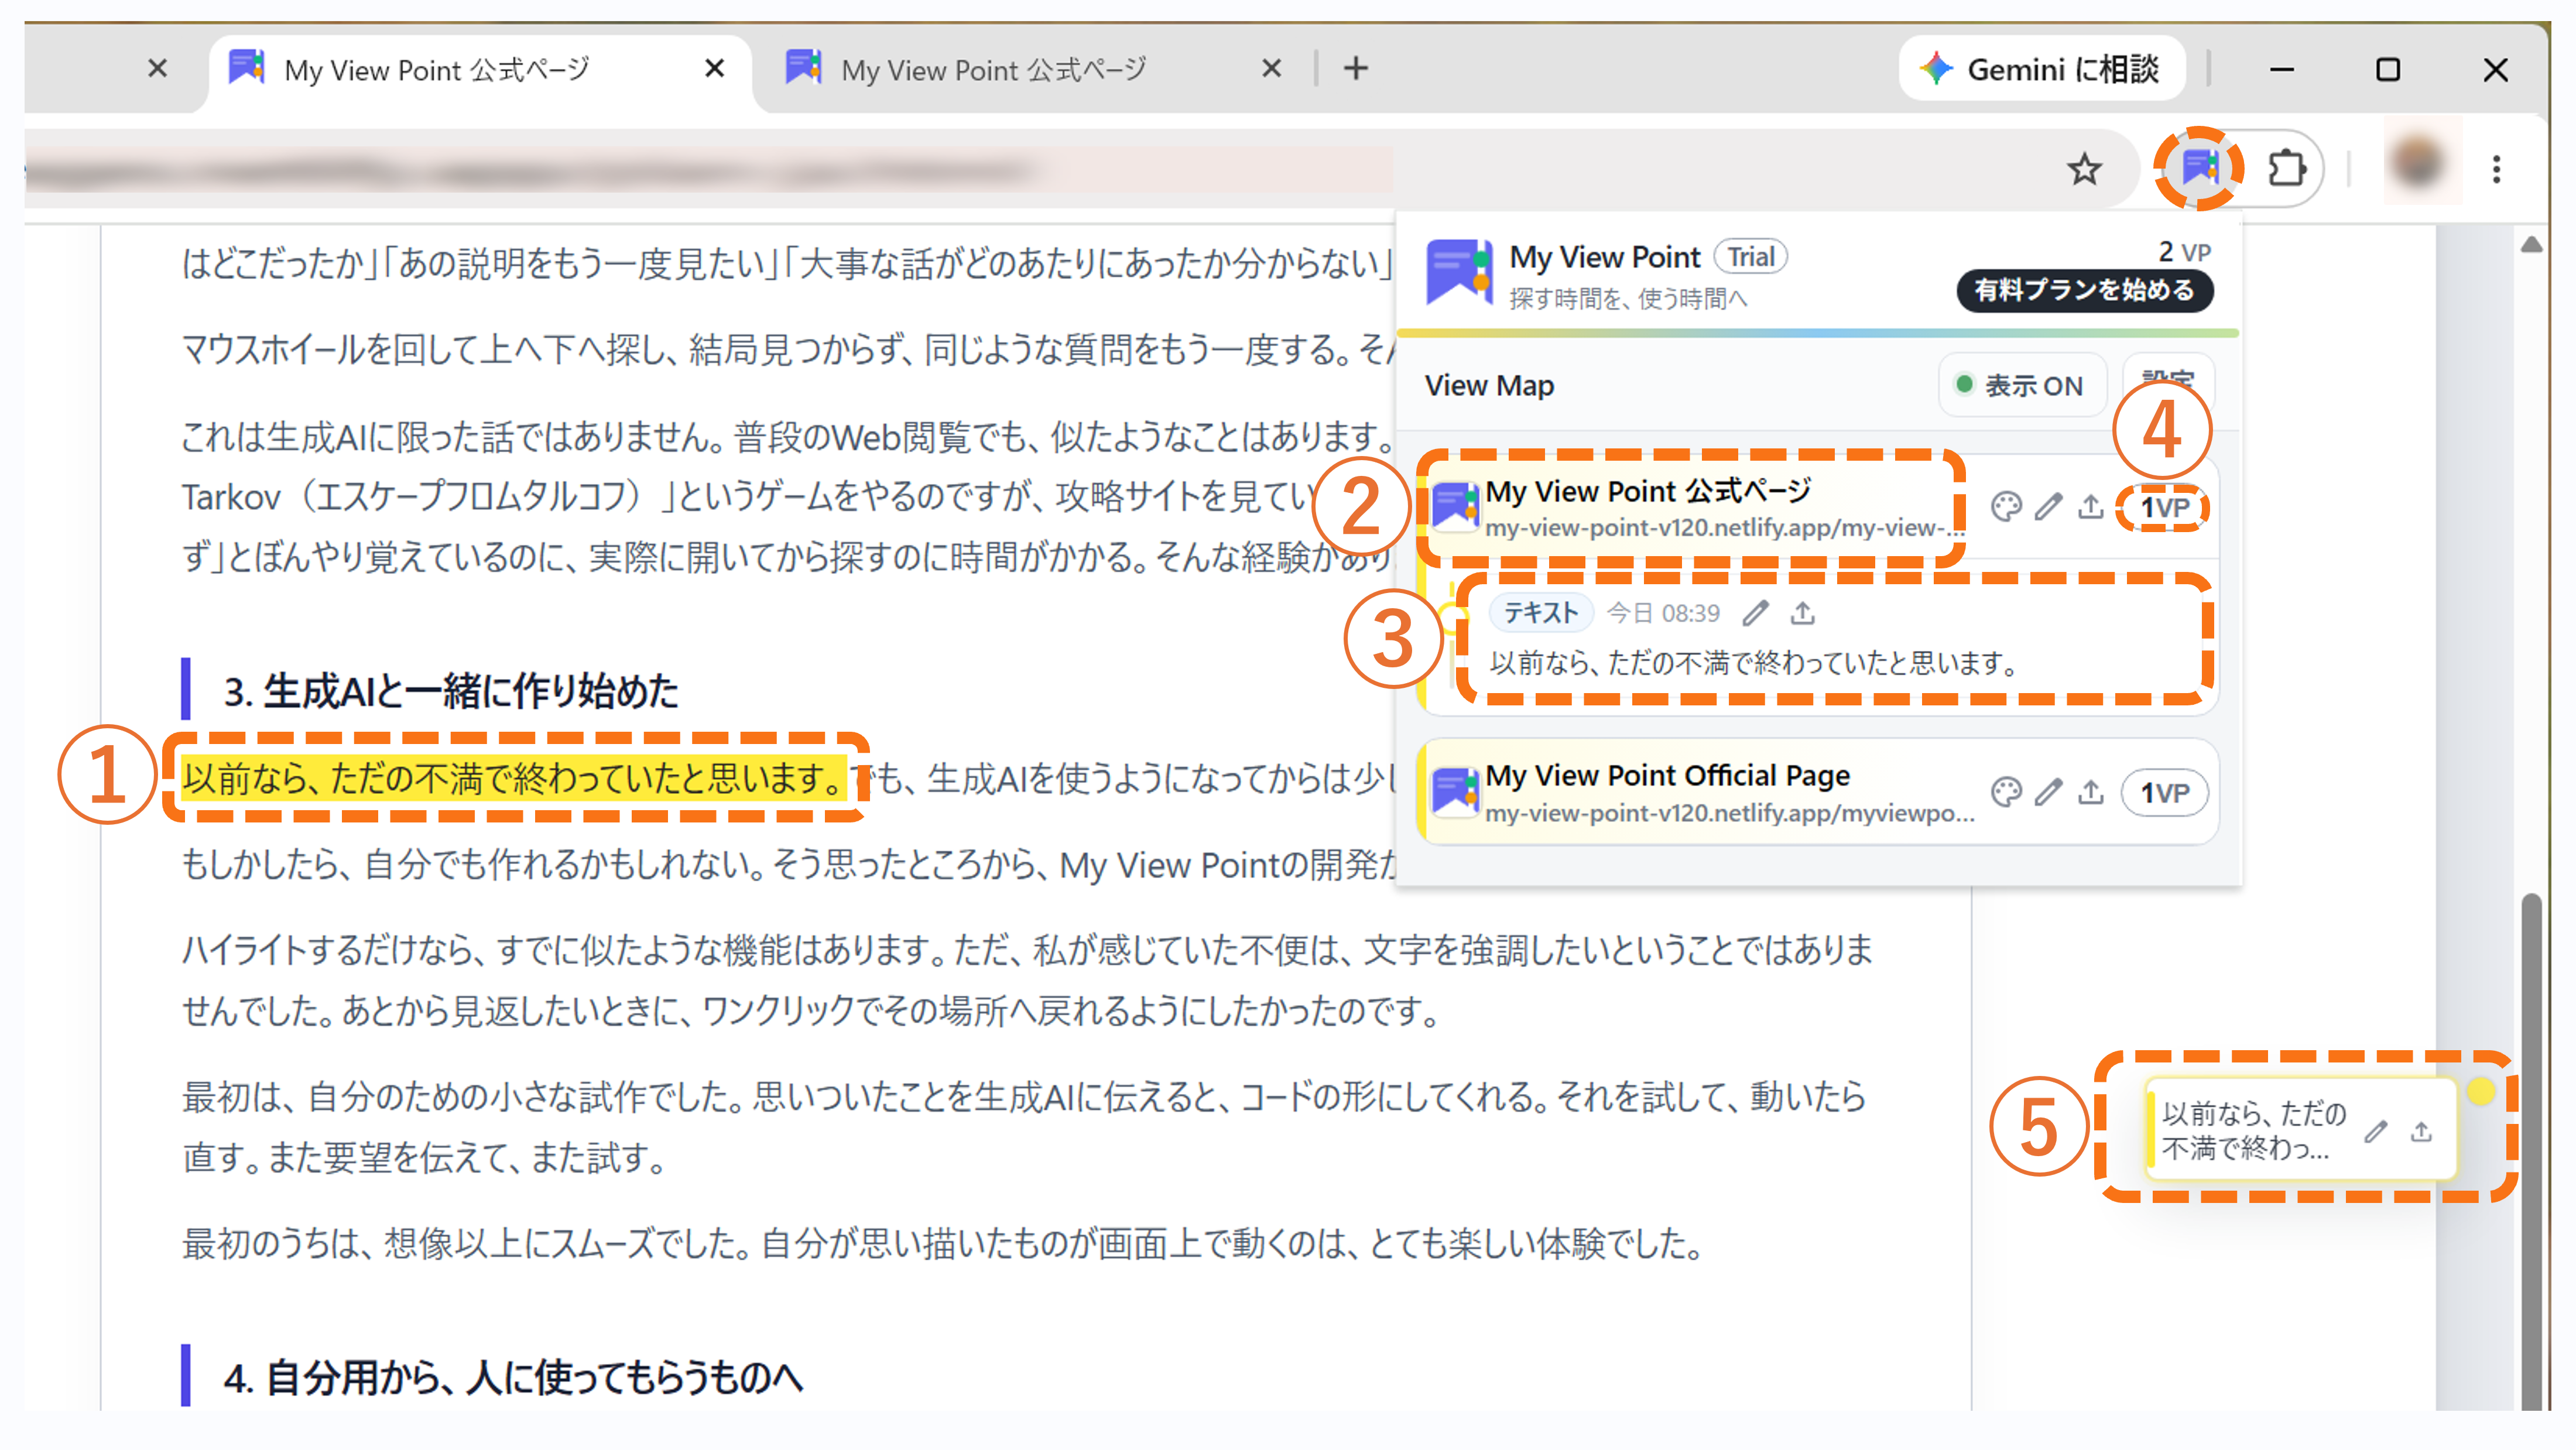
Task: Click favicon of My View Point Official Page card
Action: [1454, 791]
